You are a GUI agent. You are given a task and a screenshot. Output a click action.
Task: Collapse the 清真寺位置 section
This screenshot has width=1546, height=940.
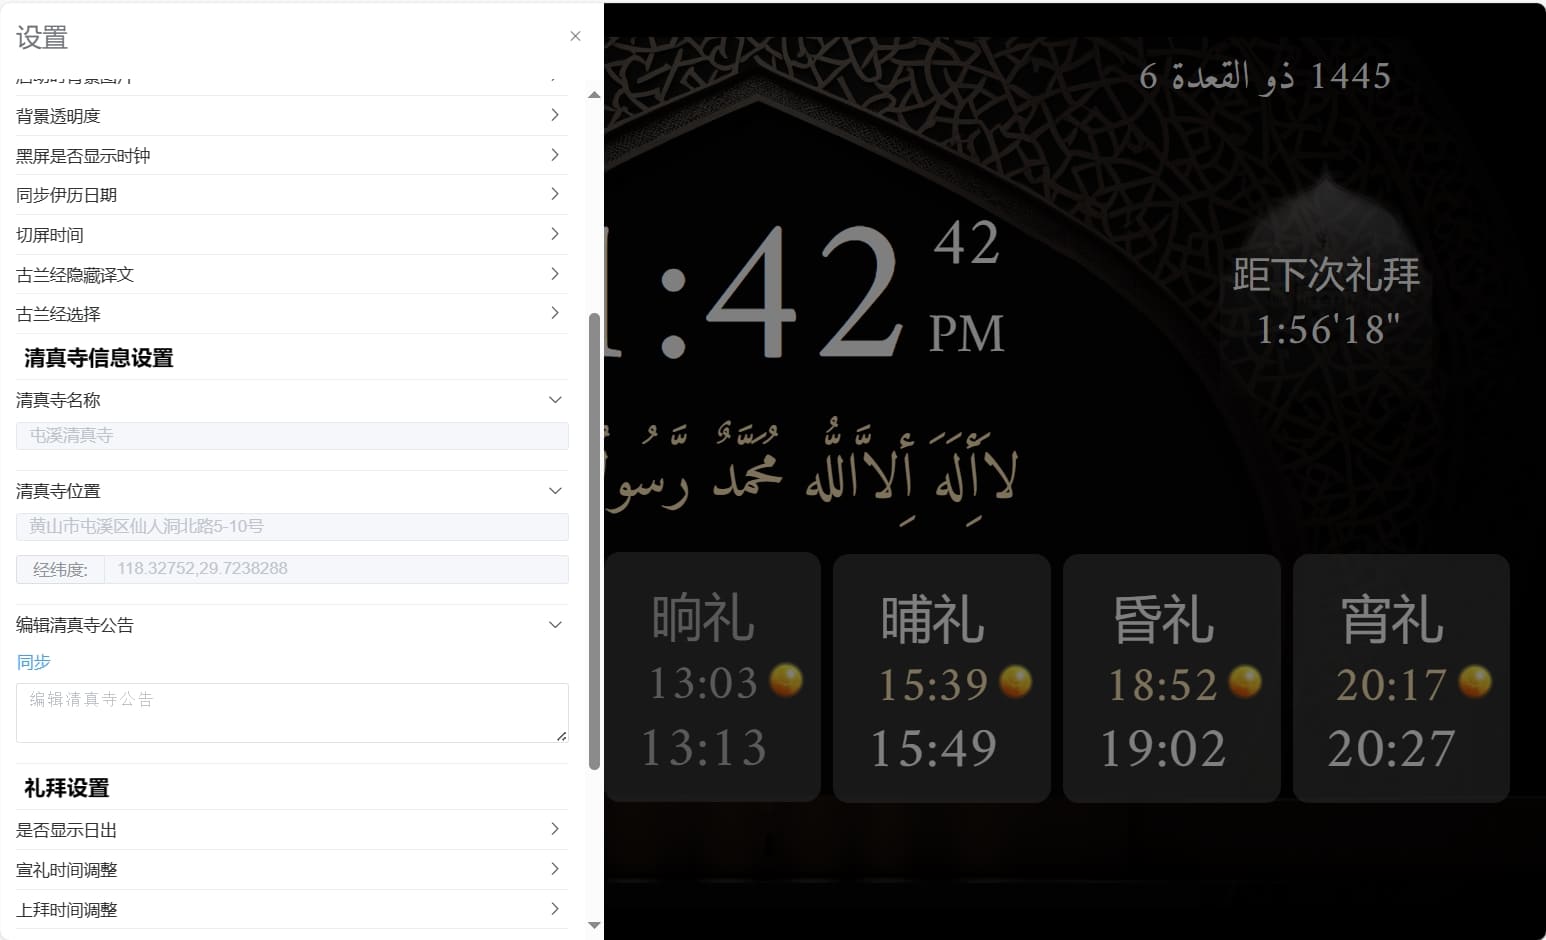point(555,491)
